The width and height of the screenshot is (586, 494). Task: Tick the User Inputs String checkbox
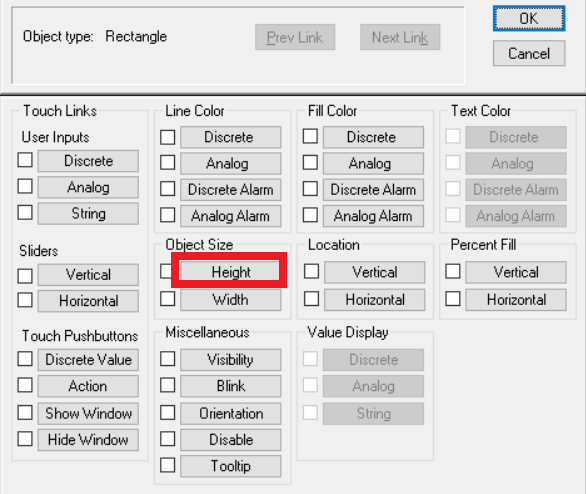click(x=25, y=212)
